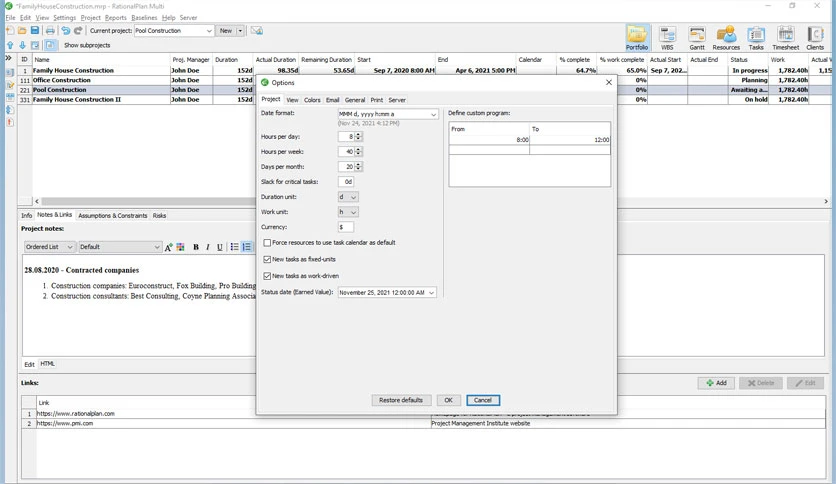Click the Cancel button
836x484 pixels.
483,400
